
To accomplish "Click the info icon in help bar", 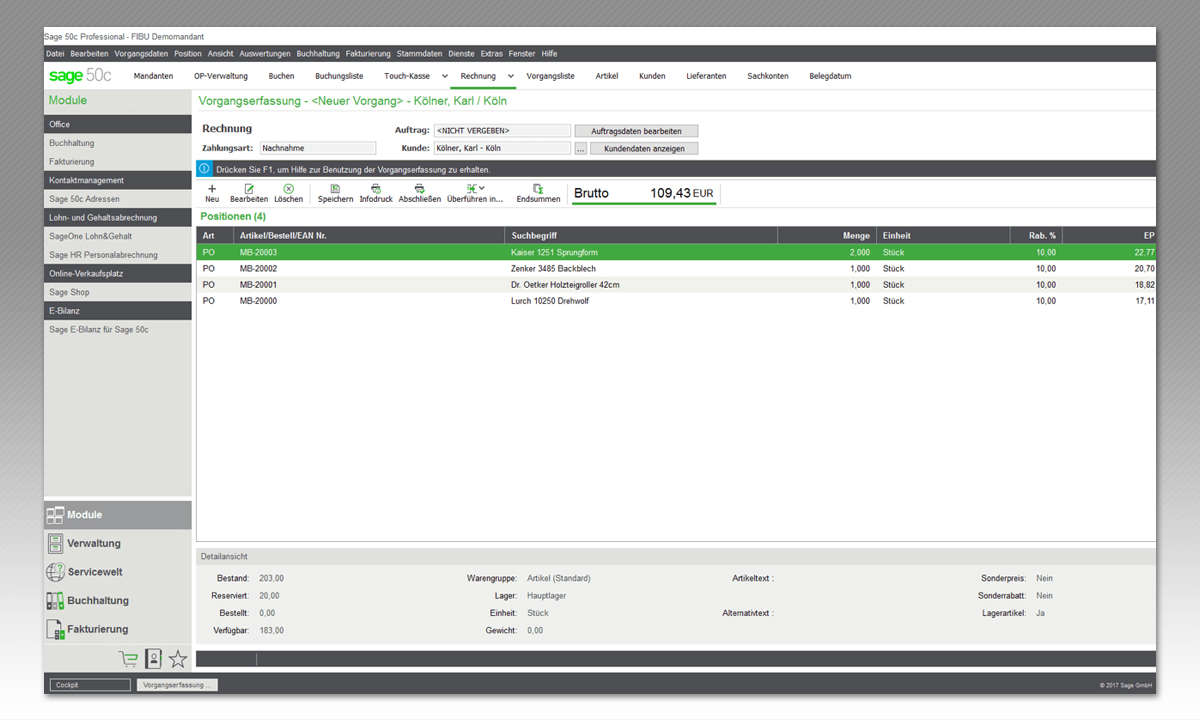I will tap(204, 169).
